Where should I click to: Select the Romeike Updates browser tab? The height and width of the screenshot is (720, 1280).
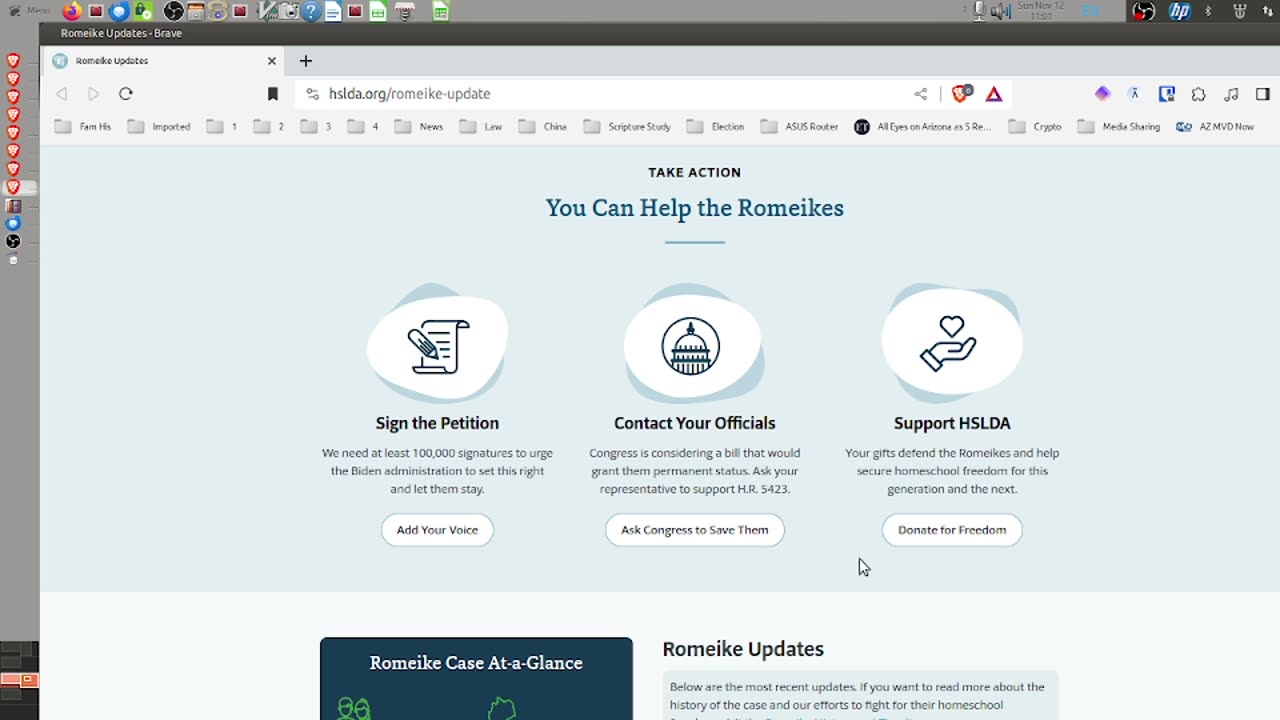click(165, 61)
